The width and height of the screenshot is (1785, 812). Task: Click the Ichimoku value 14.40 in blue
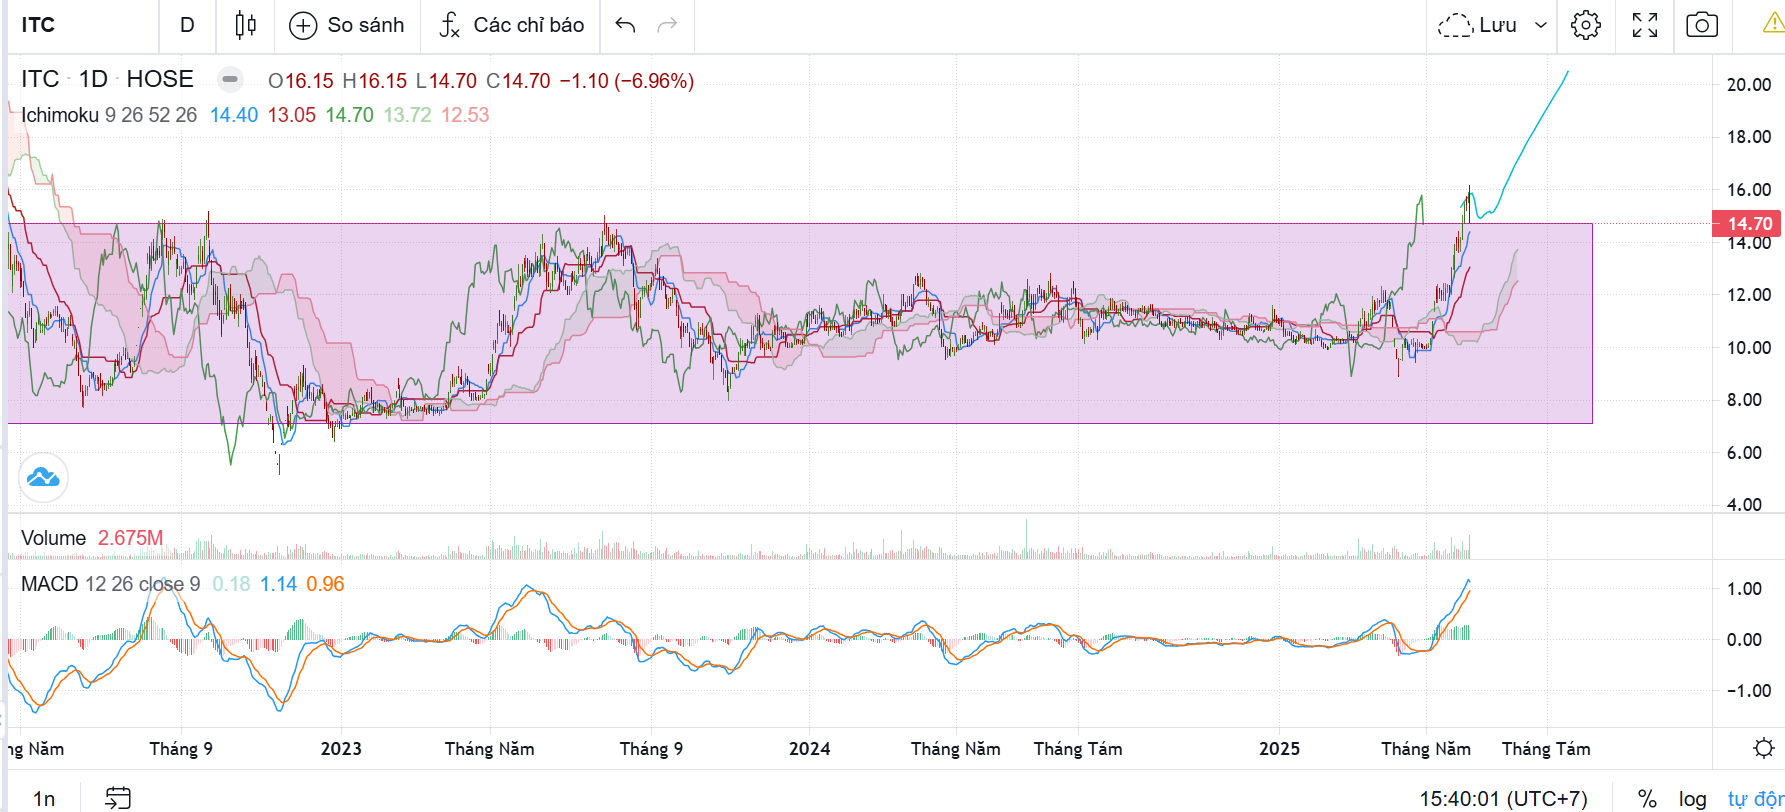(234, 115)
